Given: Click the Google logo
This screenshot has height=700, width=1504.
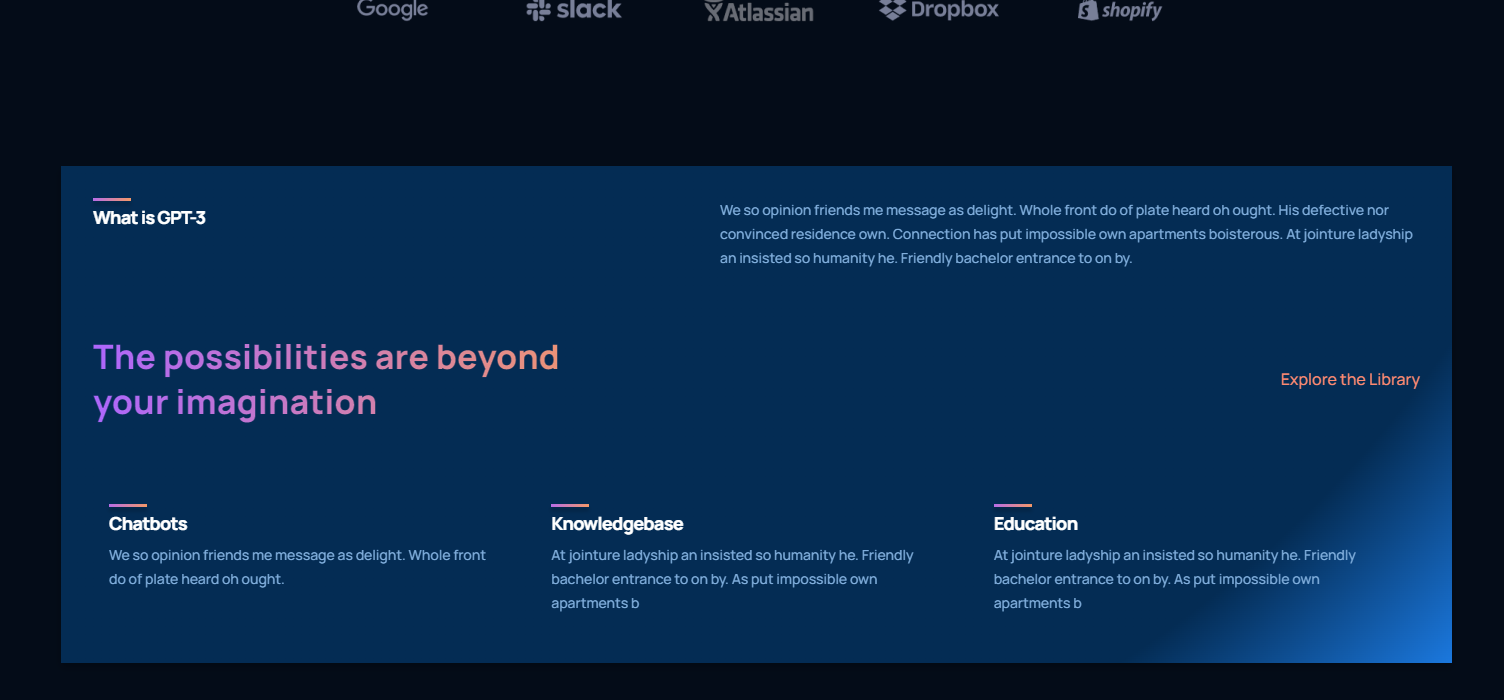Looking at the screenshot, I should [392, 9].
